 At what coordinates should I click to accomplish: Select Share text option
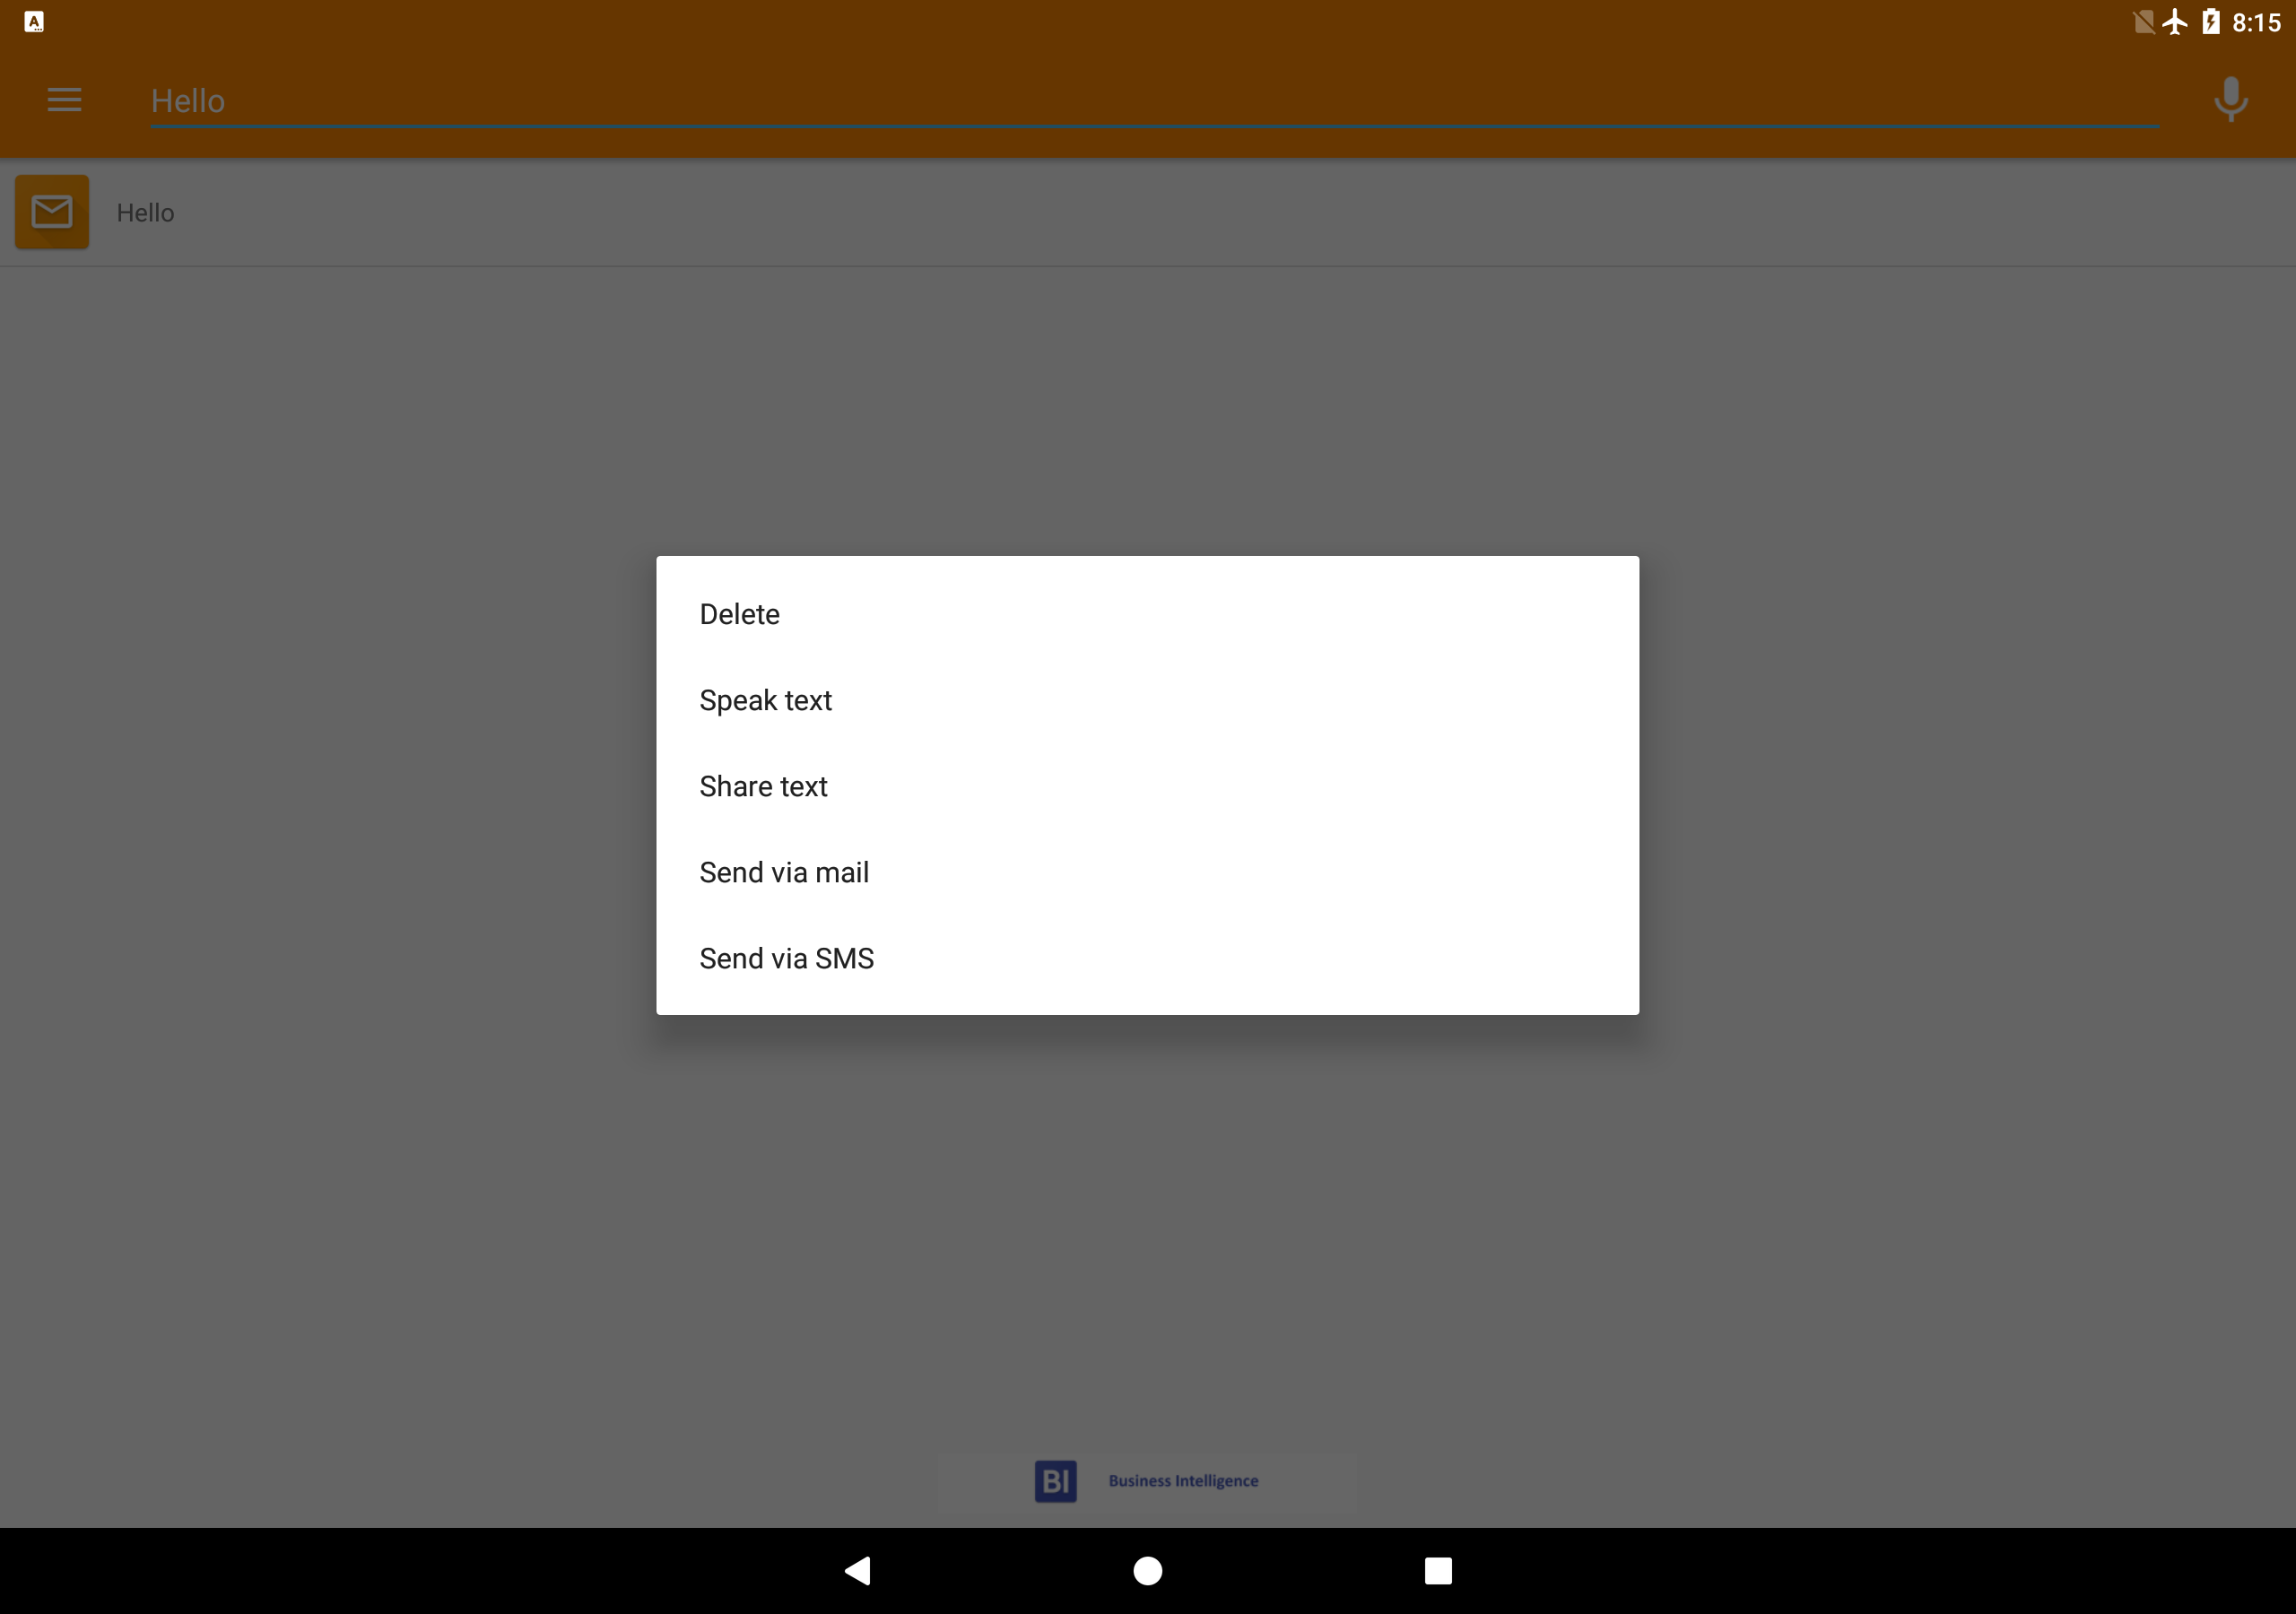tap(1147, 786)
